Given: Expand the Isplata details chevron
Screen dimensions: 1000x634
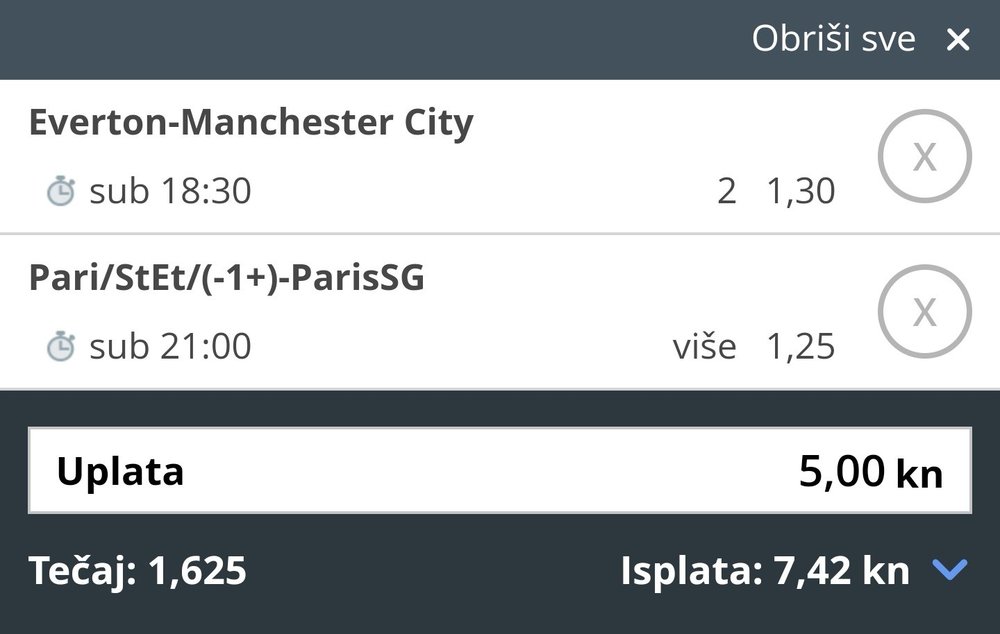Looking at the screenshot, I should [949, 571].
